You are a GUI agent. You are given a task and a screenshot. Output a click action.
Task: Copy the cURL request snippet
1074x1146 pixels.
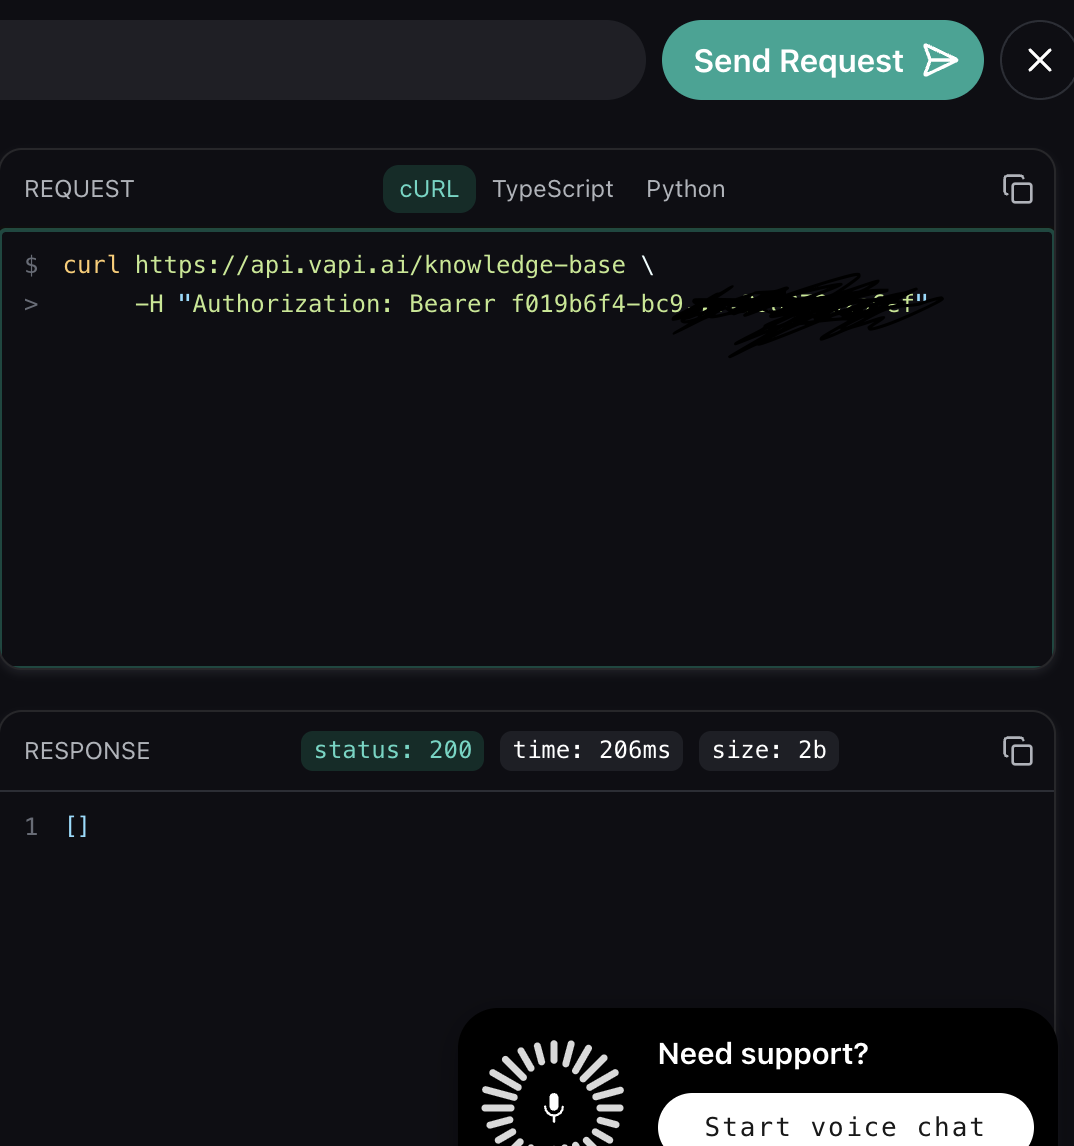[1017, 188]
